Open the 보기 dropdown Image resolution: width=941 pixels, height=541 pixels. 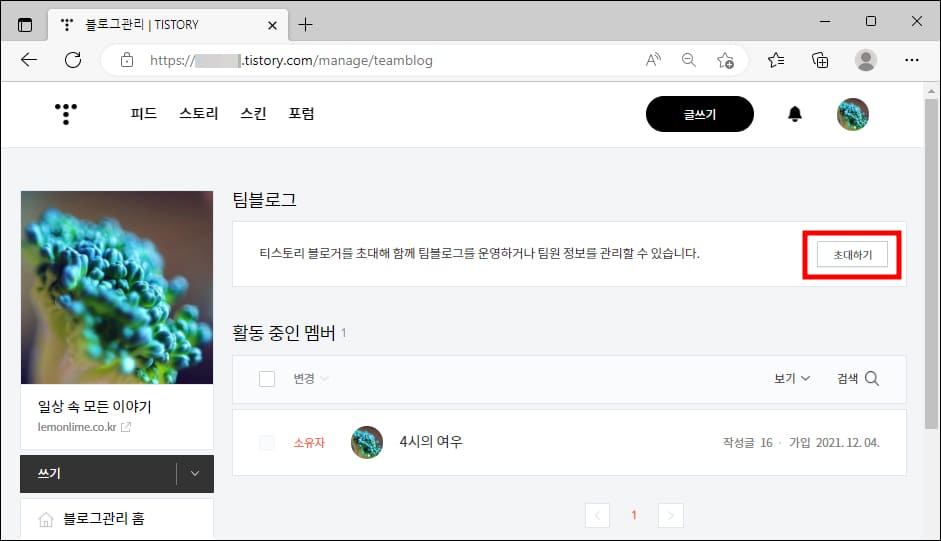point(792,378)
